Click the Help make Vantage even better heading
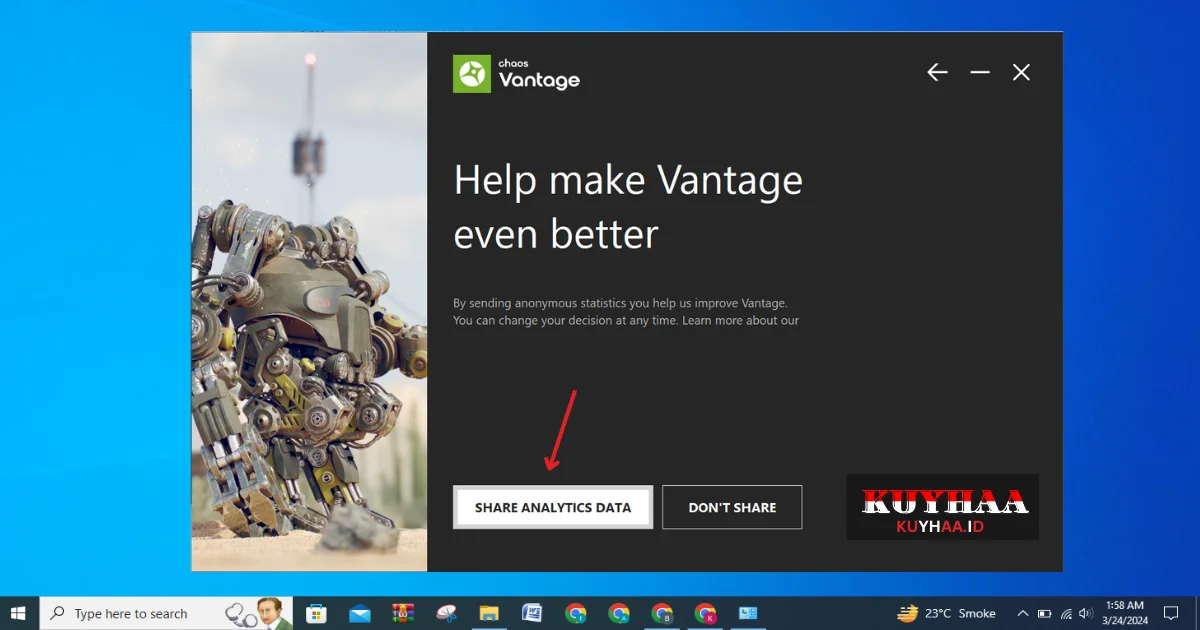The image size is (1200, 630). point(628,207)
